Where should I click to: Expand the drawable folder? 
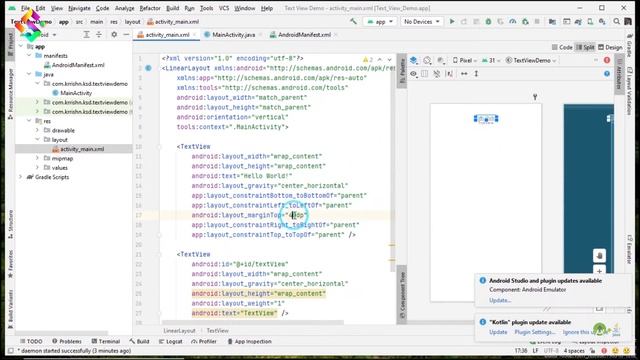(37, 130)
